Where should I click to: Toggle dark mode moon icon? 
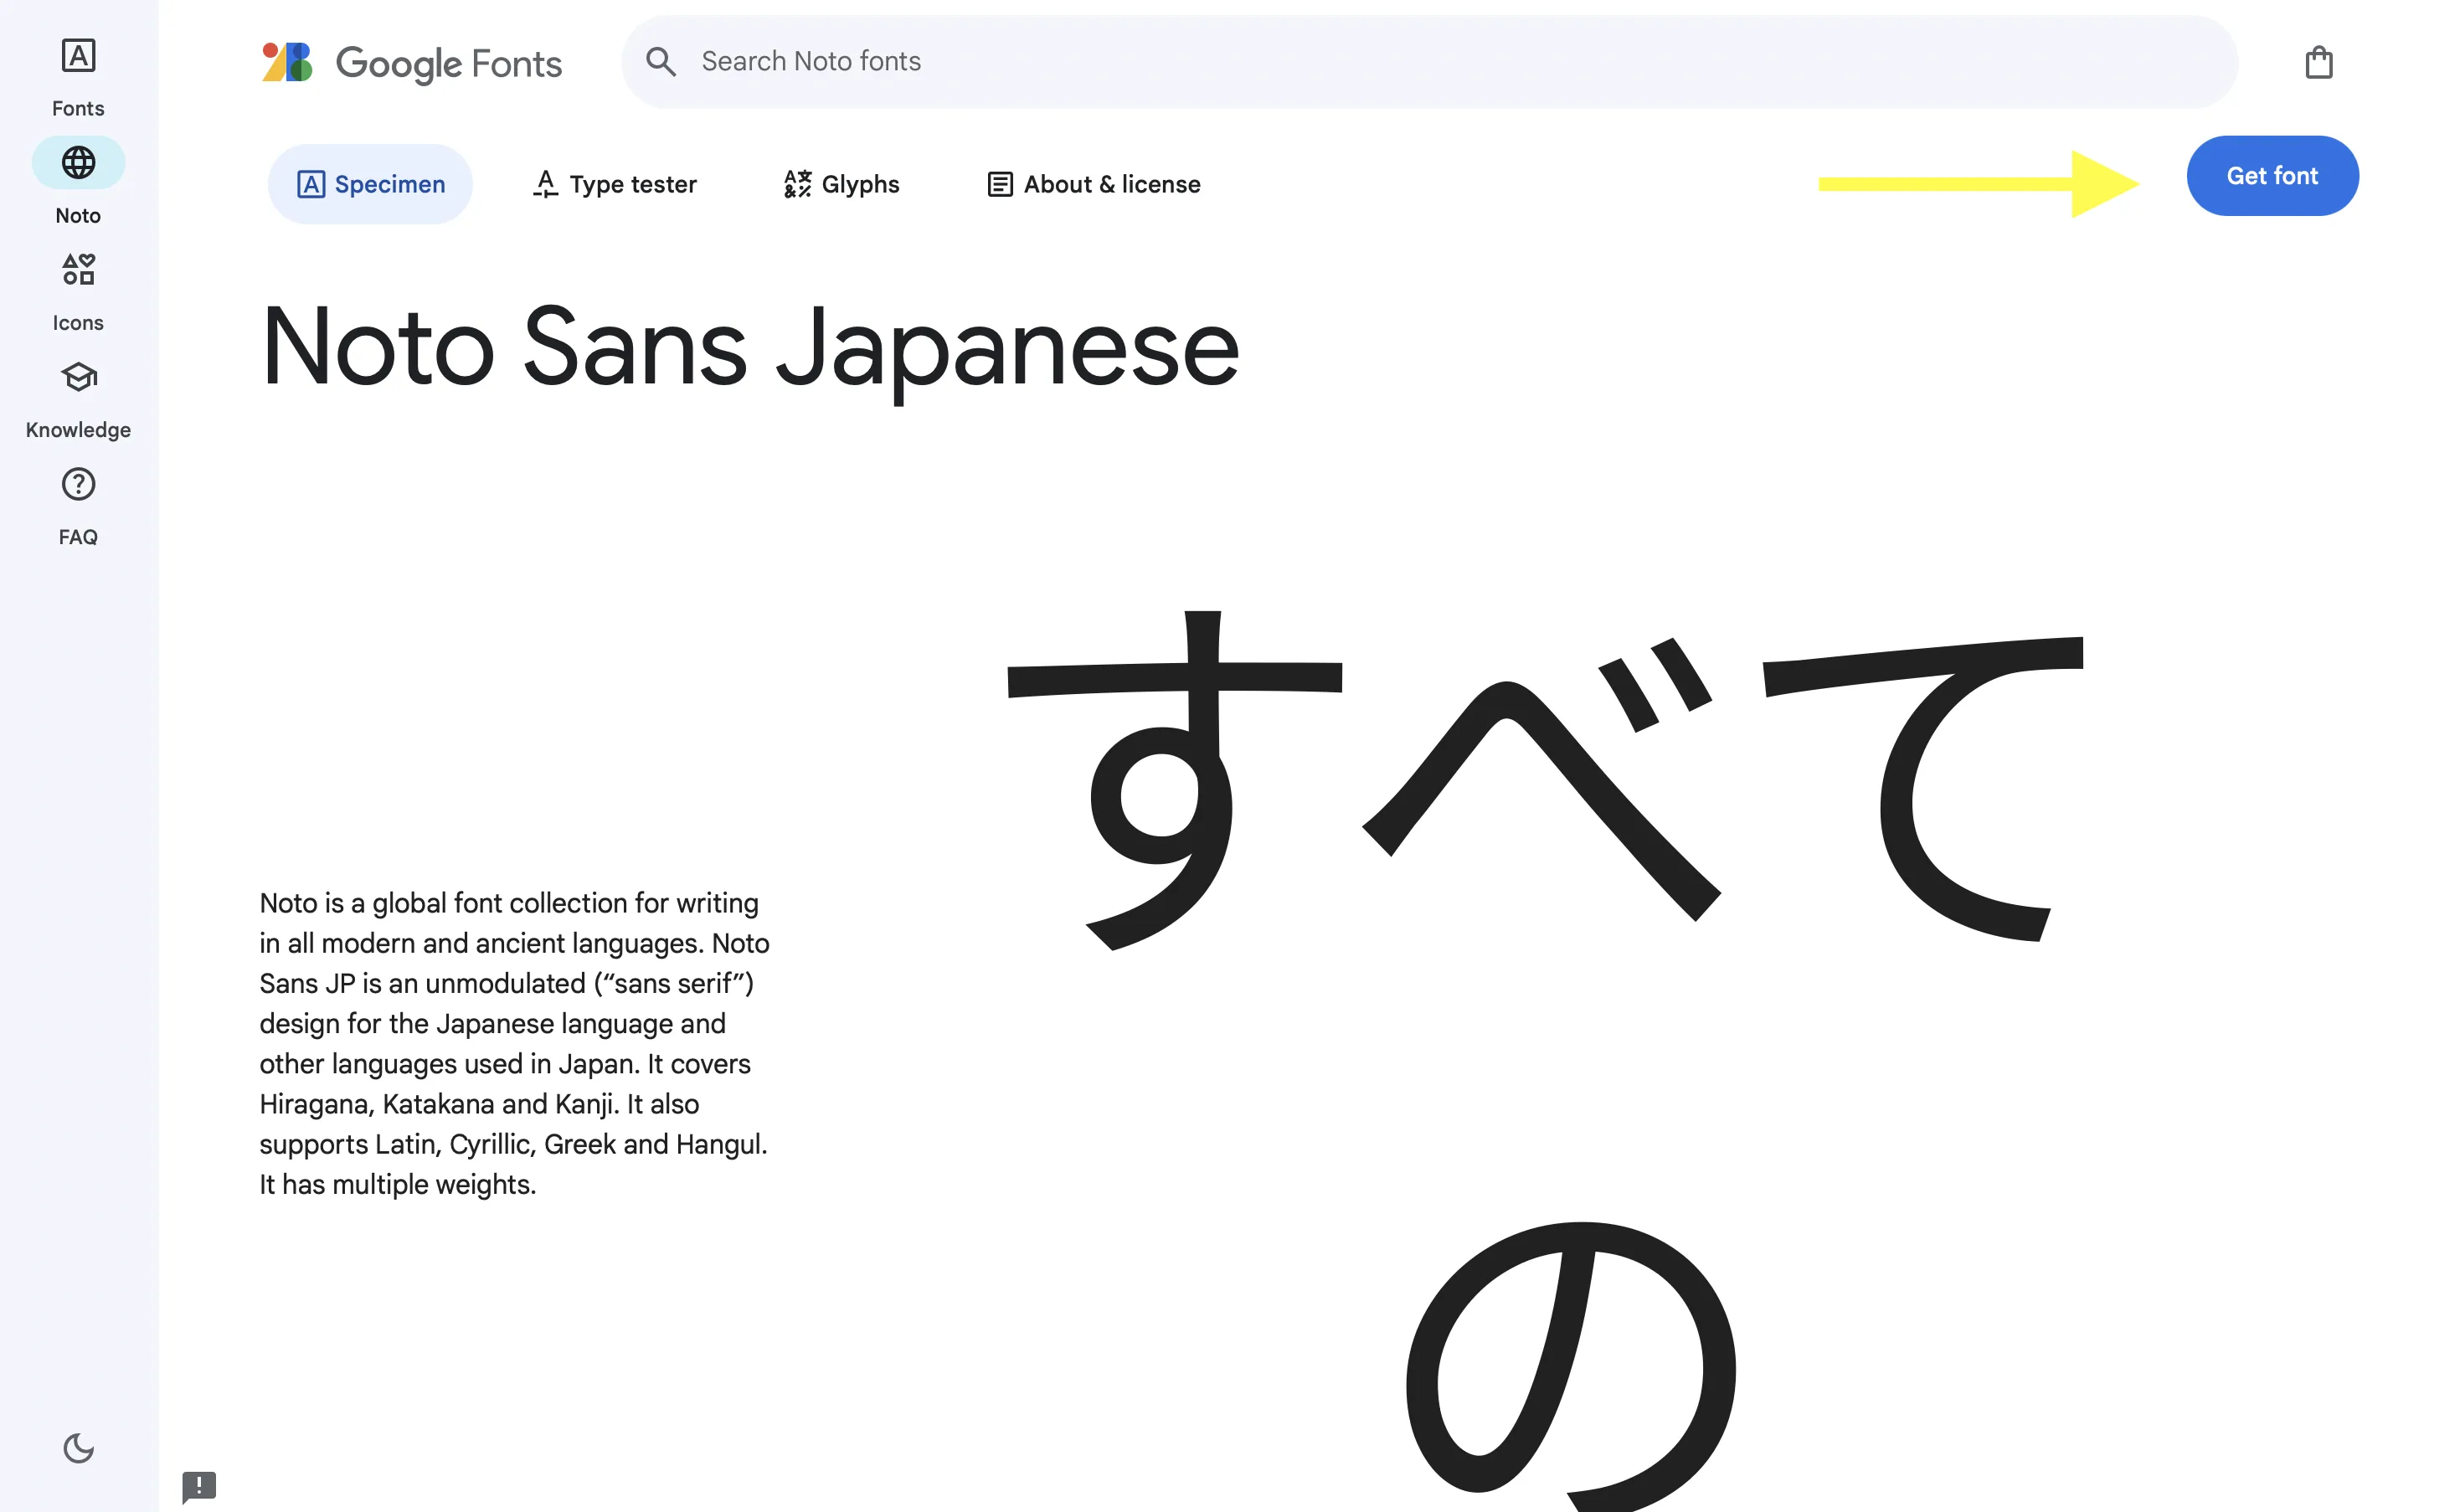(x=78, y=1447)
